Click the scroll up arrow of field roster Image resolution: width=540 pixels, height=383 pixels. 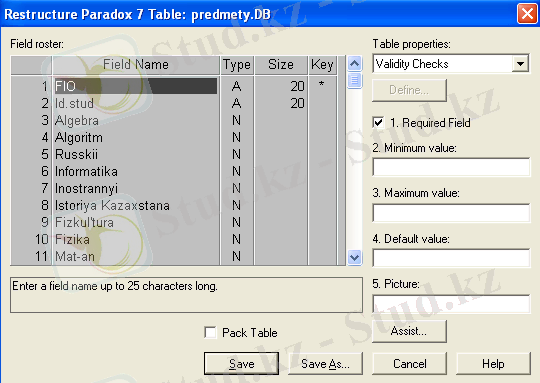pos(354,63)
